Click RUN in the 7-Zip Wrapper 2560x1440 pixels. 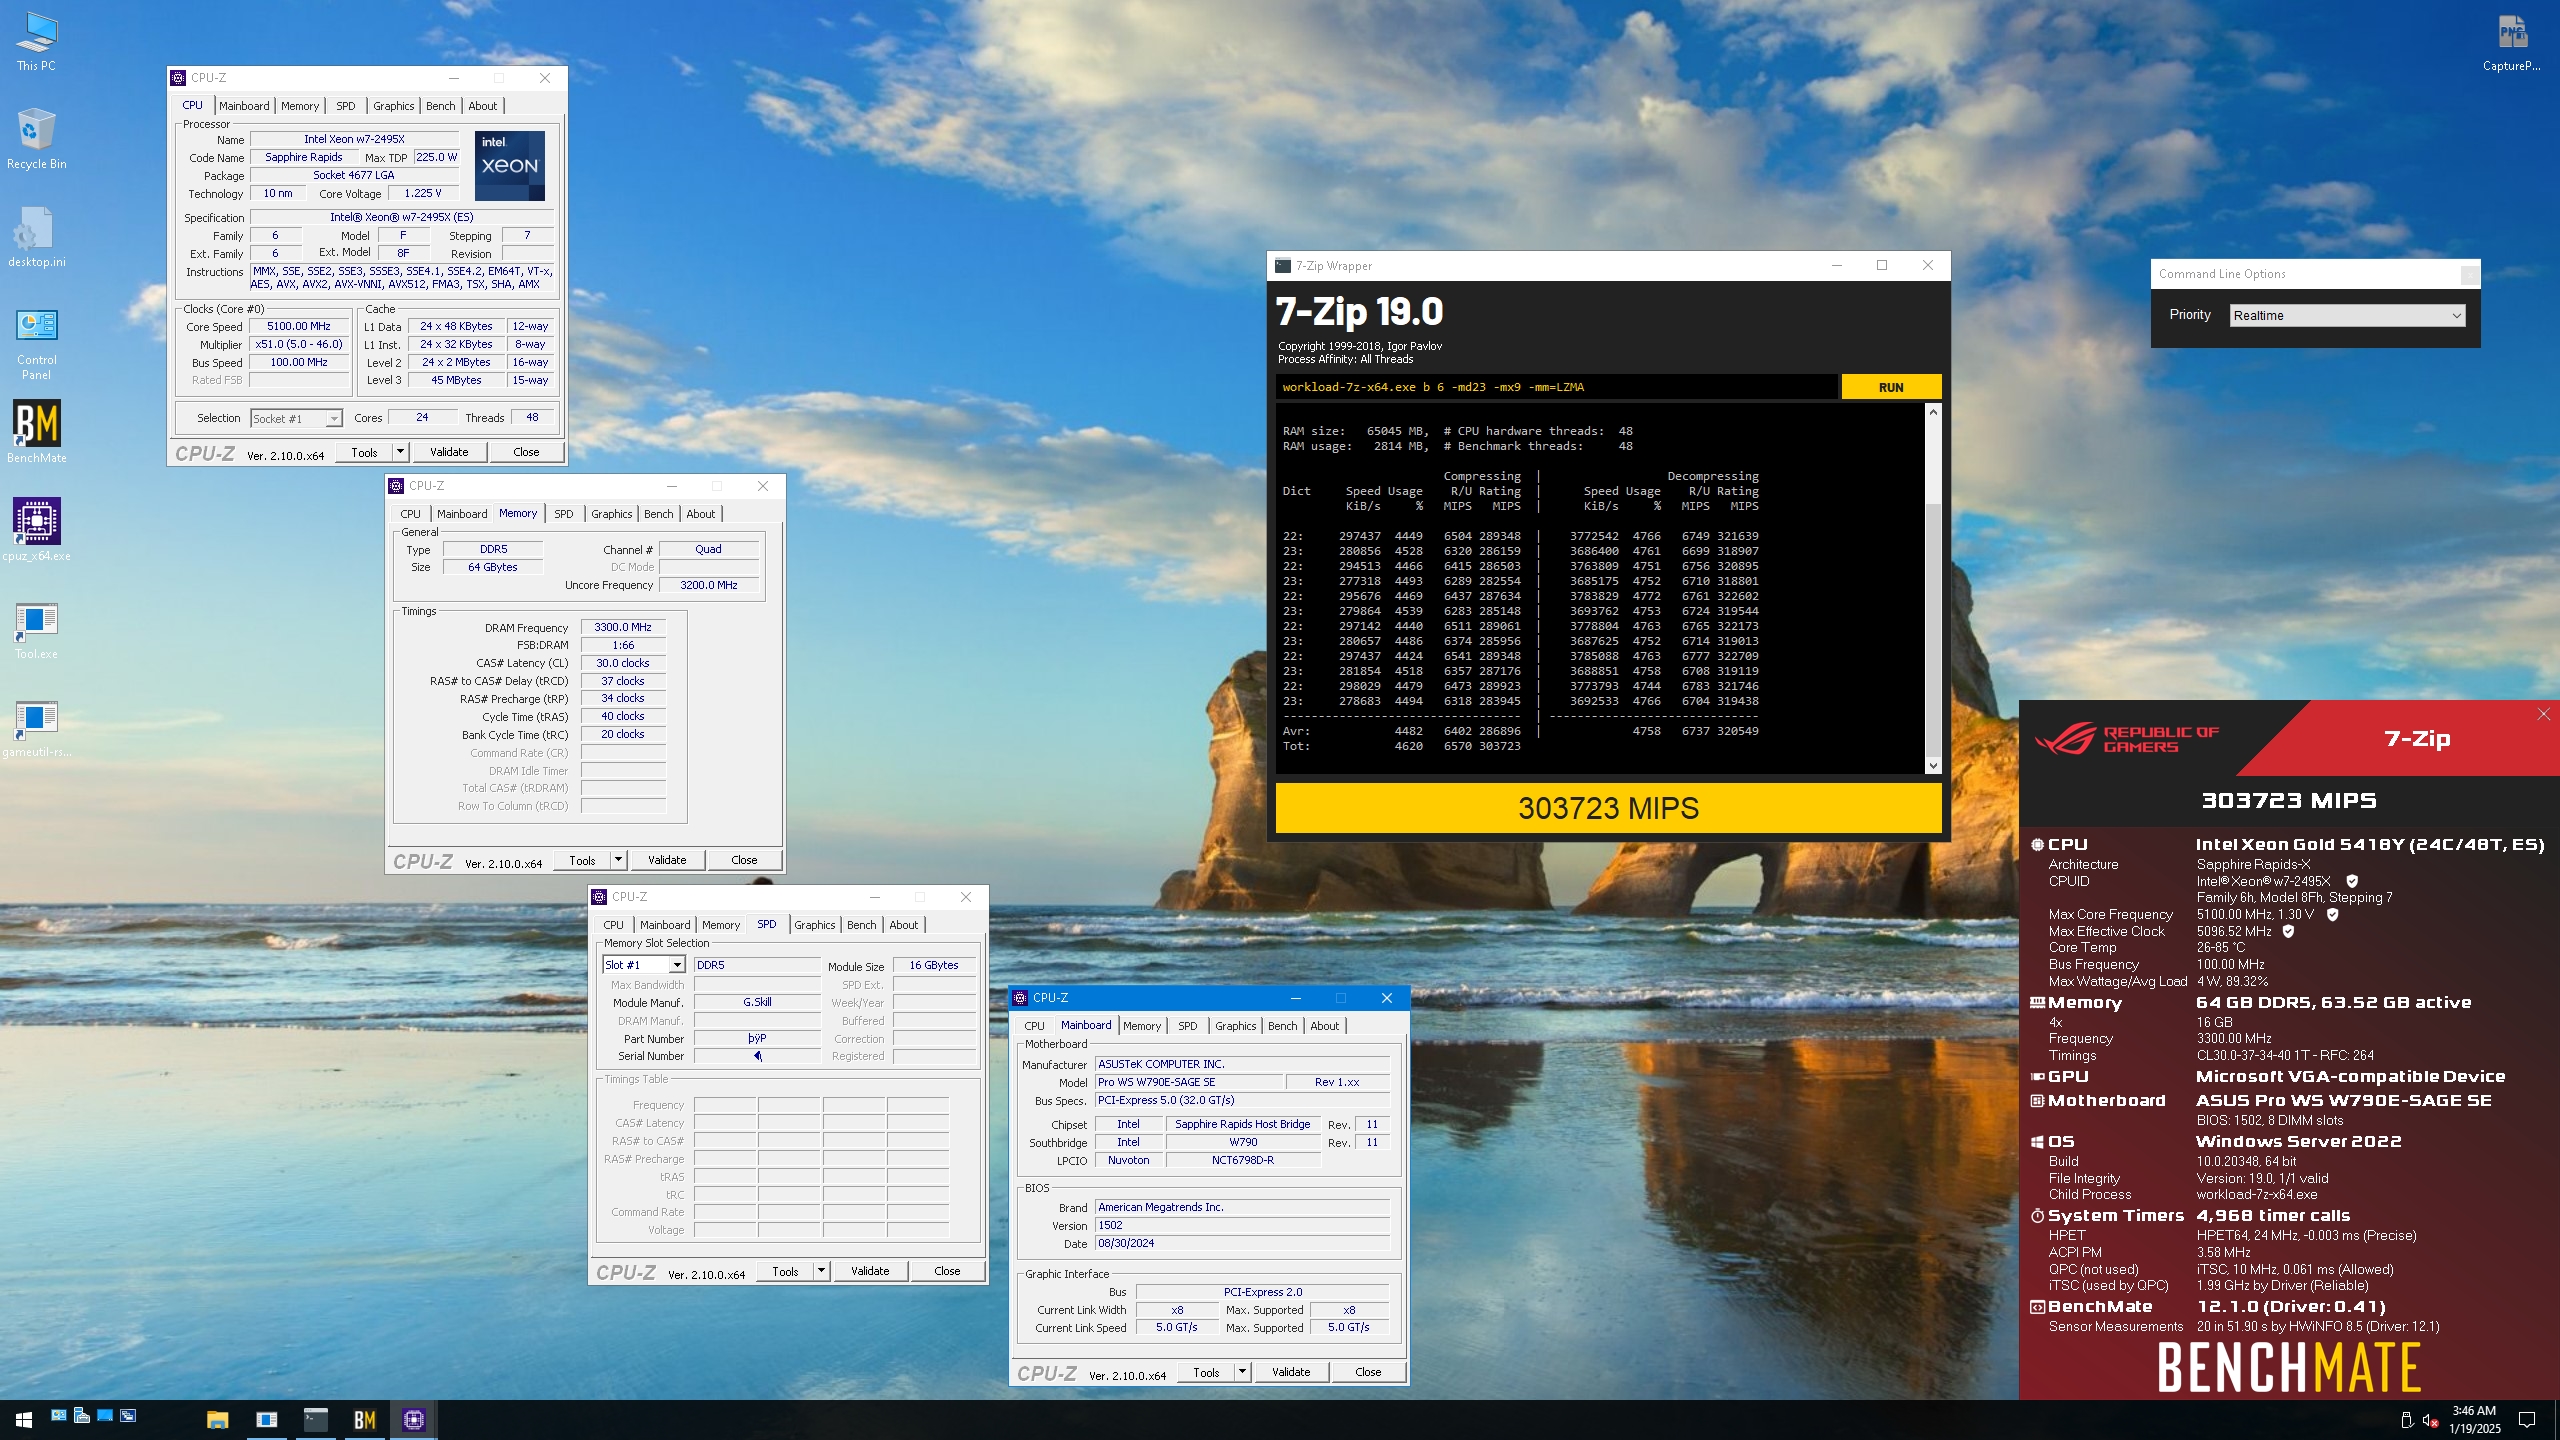[1890, 387]
